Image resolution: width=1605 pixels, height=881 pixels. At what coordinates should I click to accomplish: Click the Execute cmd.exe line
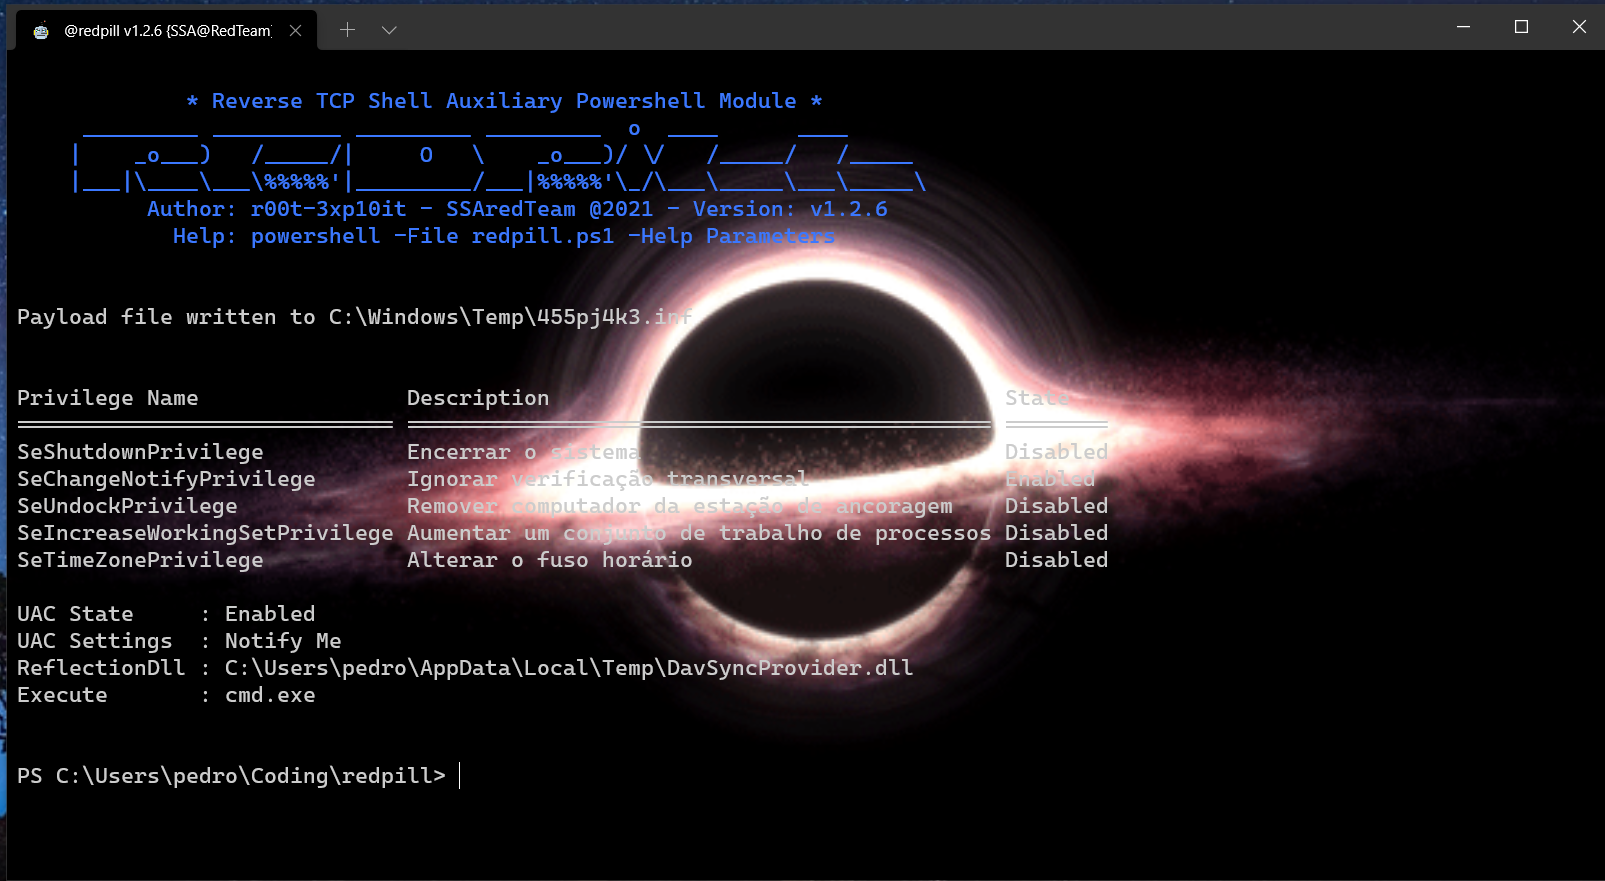click(166, 695)
